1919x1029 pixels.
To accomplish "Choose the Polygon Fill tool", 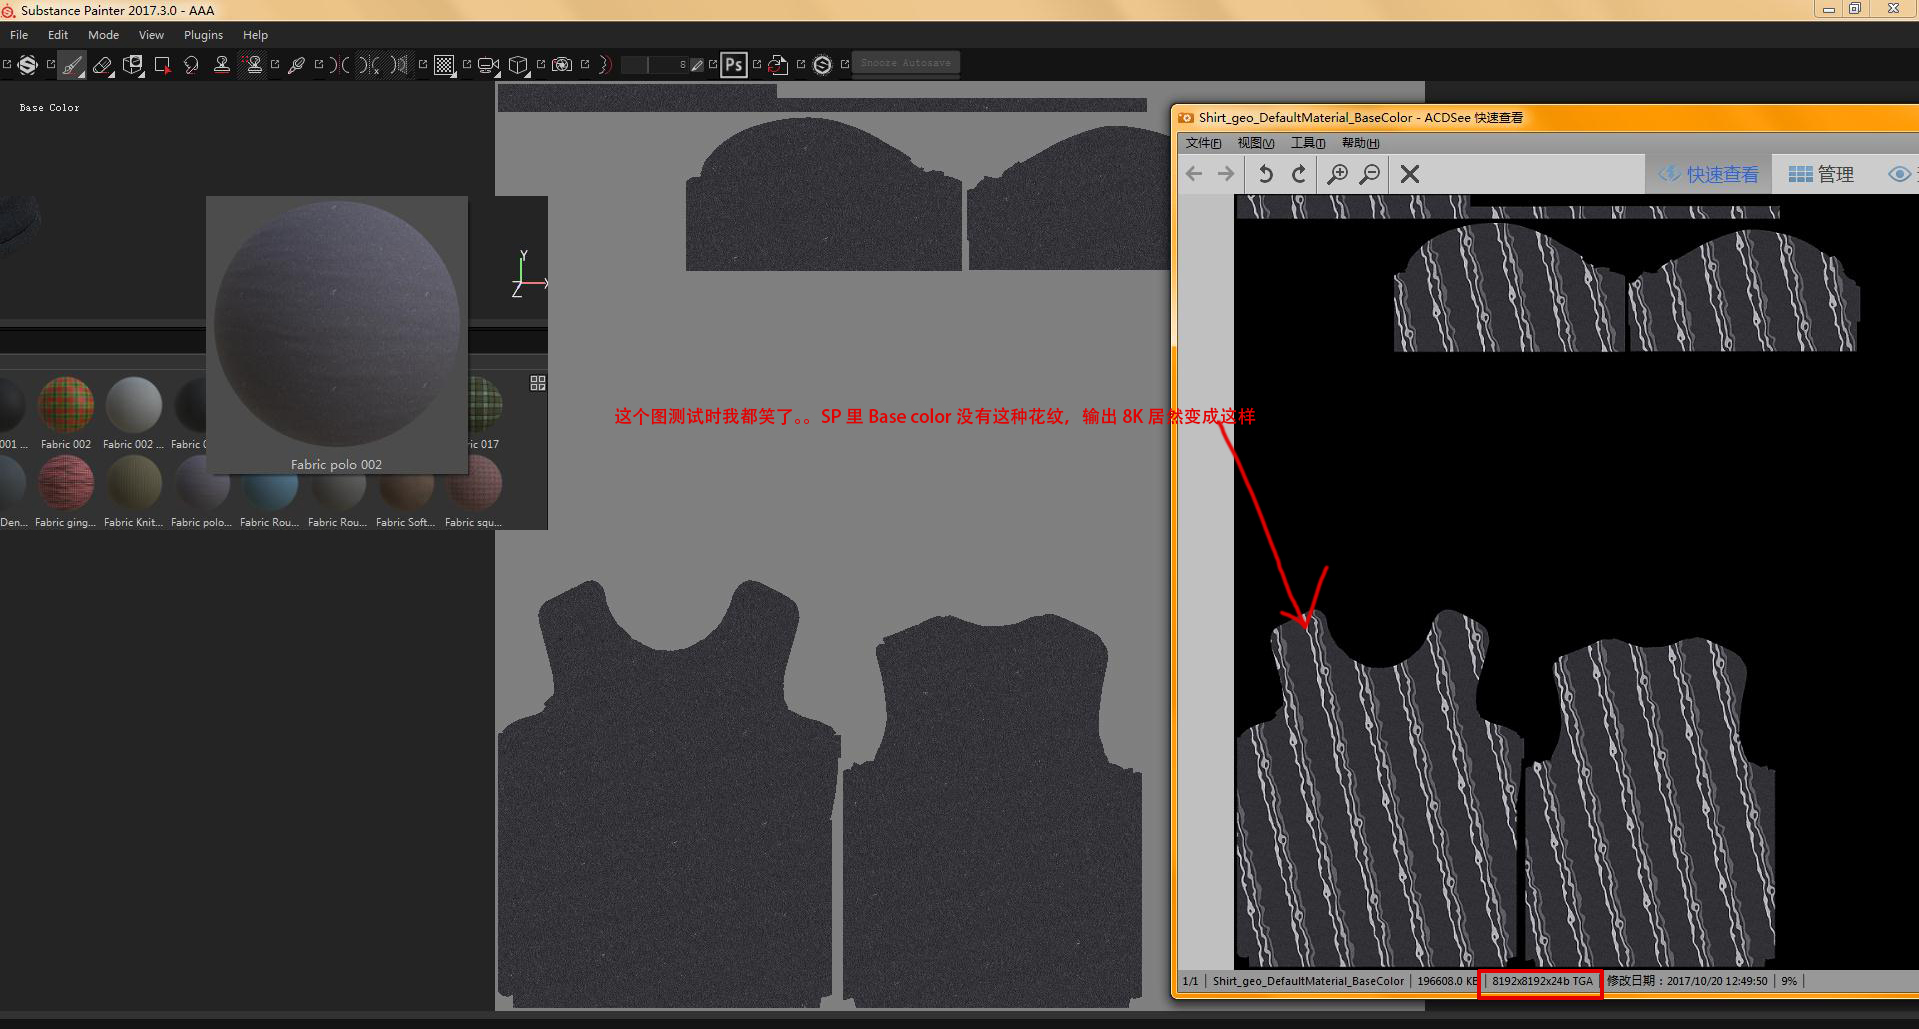I will tap(162, 66).
